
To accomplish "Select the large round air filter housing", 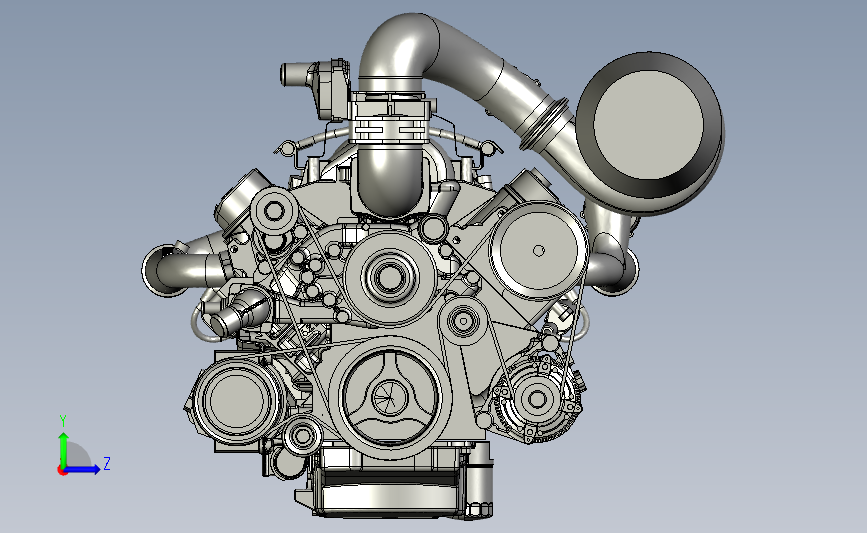I will pos(650,133).
